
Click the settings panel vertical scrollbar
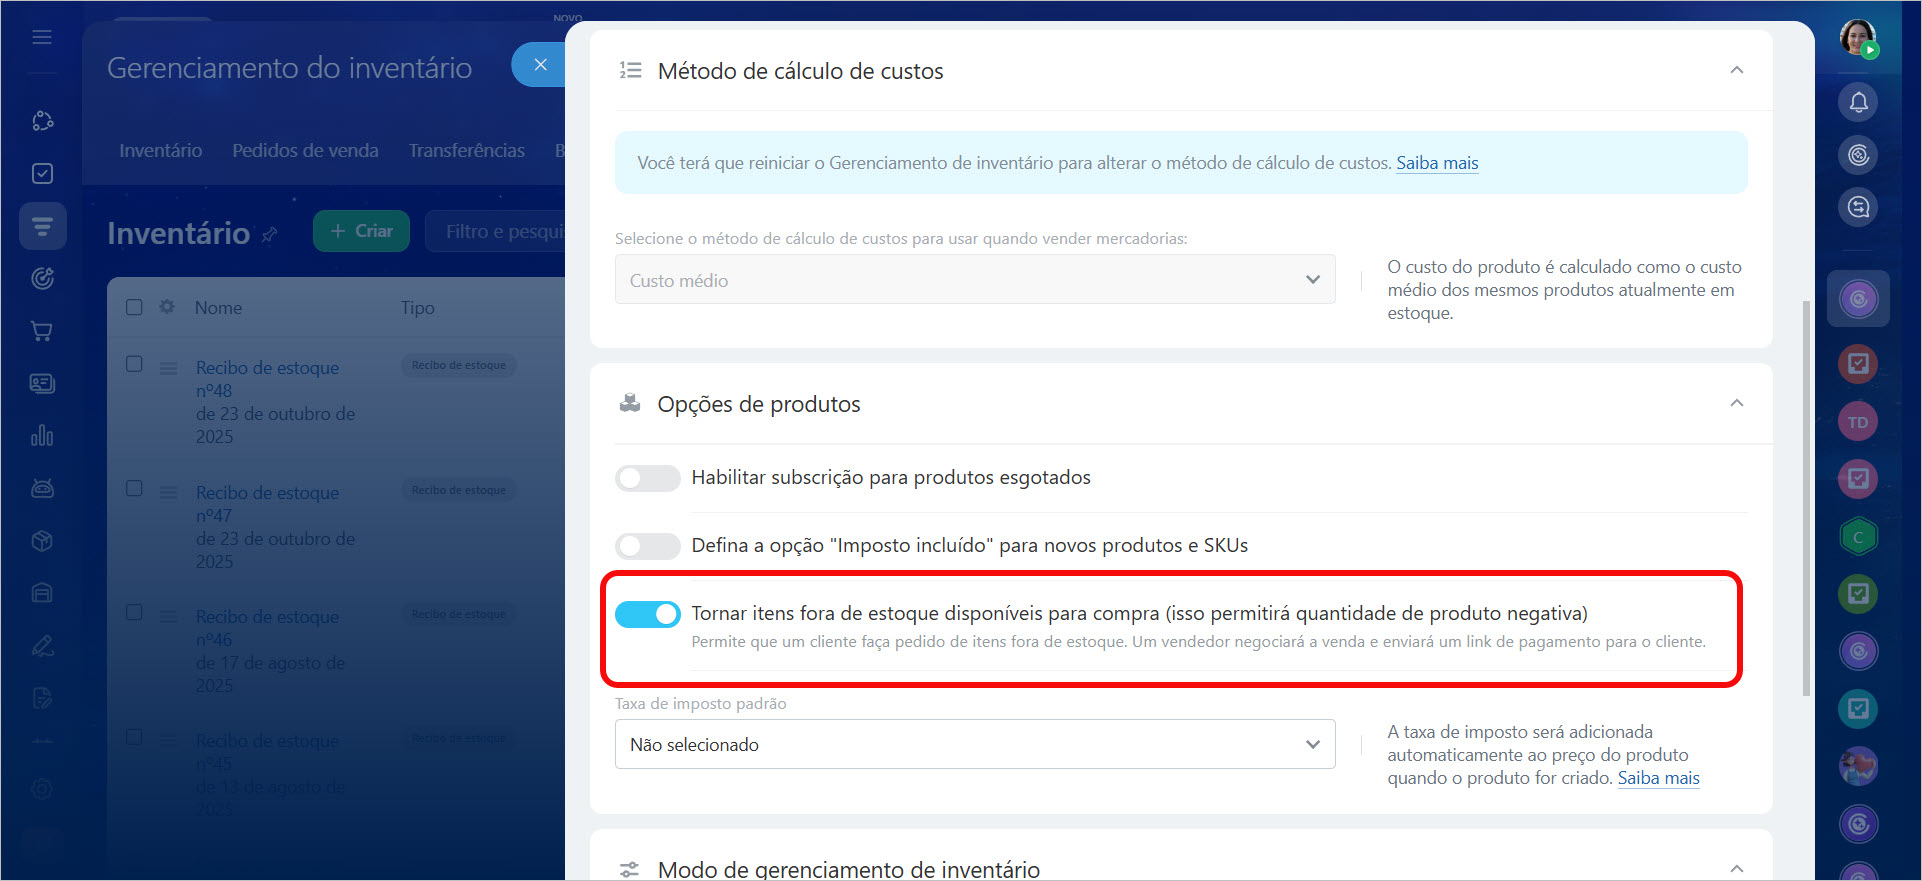(x=1805, y=498)
